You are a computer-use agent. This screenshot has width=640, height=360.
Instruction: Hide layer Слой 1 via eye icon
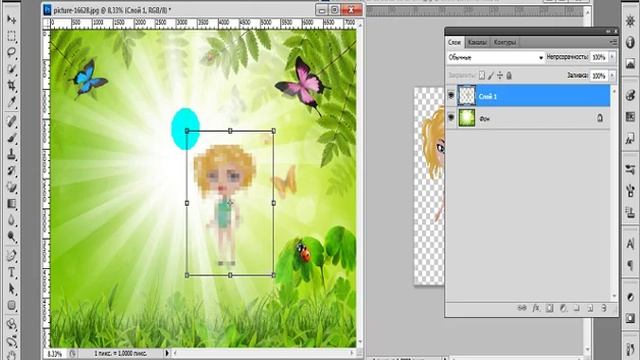click(x=451, y=96)
